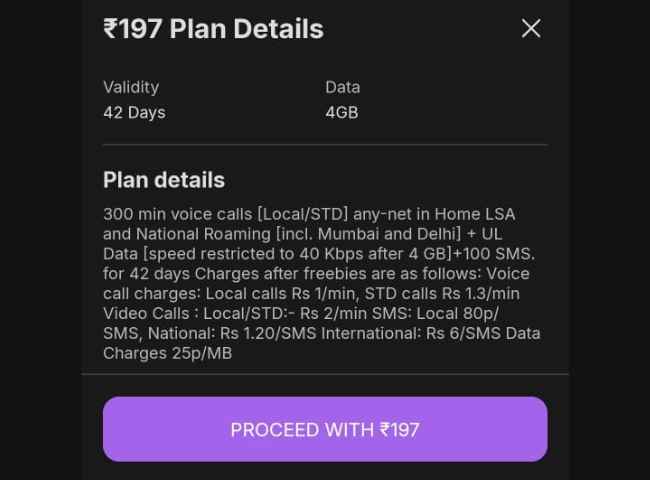
Task: Select the 42 Days validity value
Action: [x=134, y=112]
